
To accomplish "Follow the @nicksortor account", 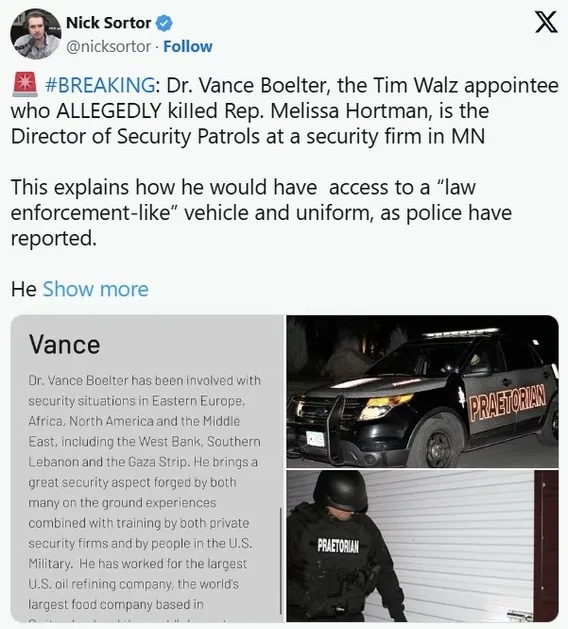I will coord(188,47).
